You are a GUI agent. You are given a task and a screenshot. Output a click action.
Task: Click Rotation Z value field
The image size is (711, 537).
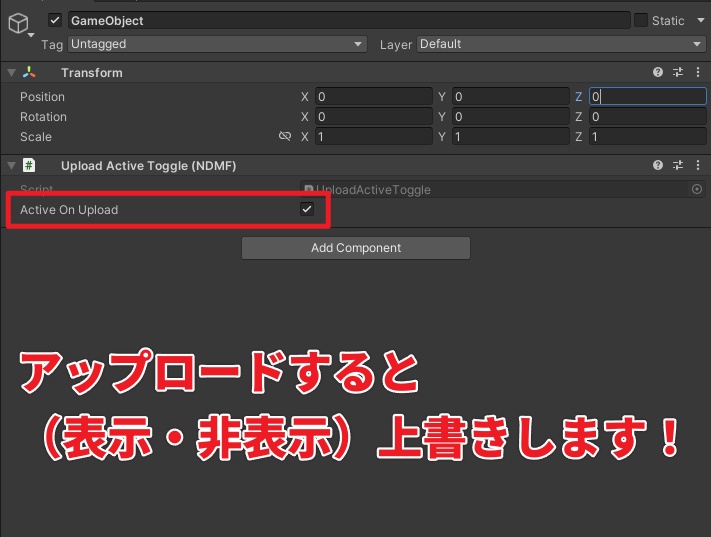648,117
